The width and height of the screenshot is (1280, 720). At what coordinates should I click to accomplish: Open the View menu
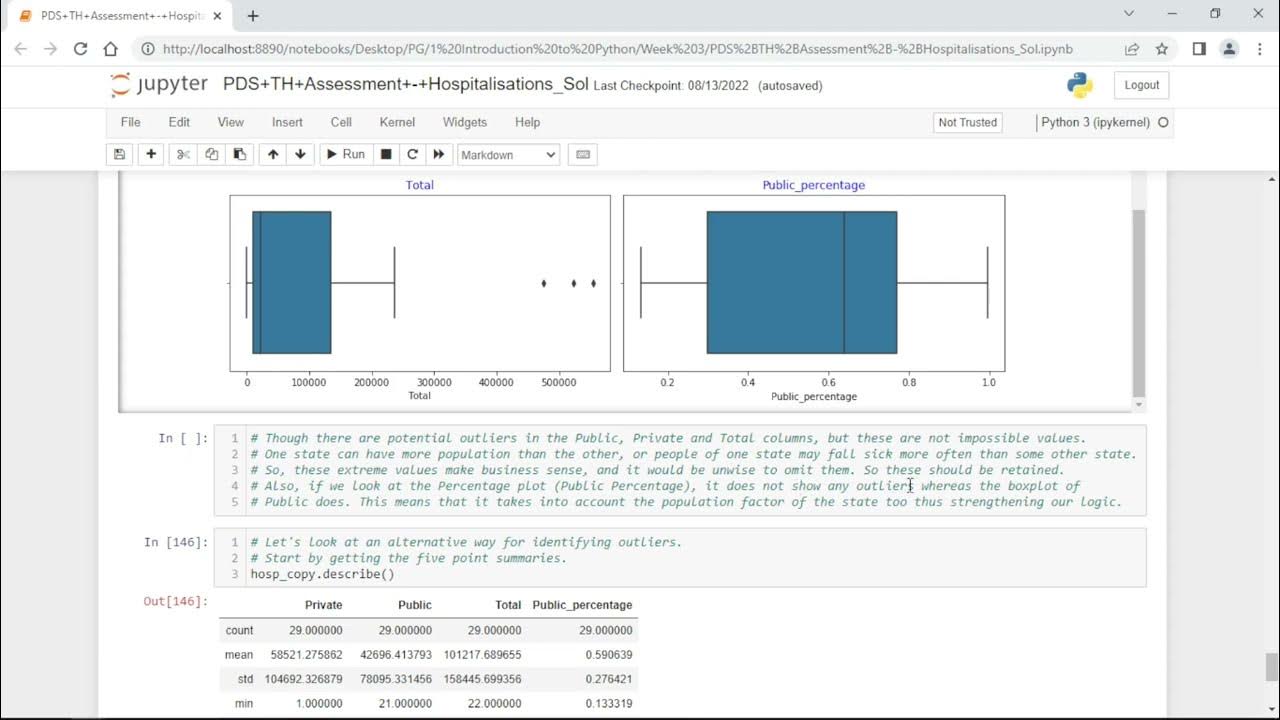(x=230, y=122)
